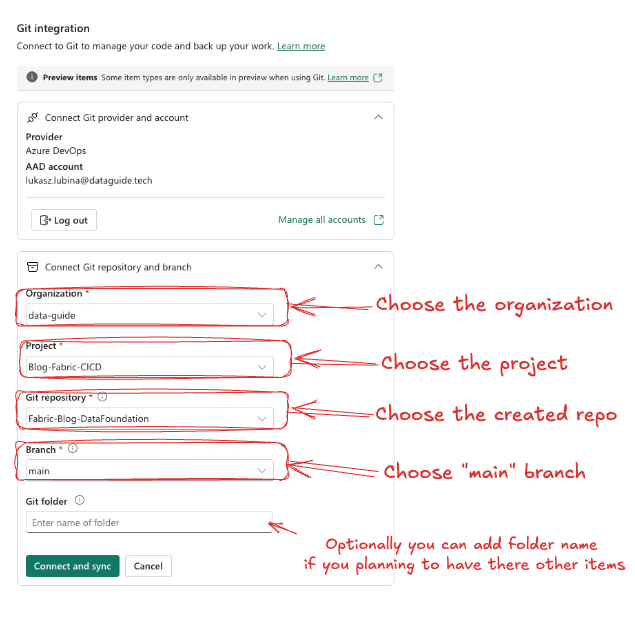Click external link icon beside Manage all accounts
The height and width of the screenshot is (618, 635).
378,220
